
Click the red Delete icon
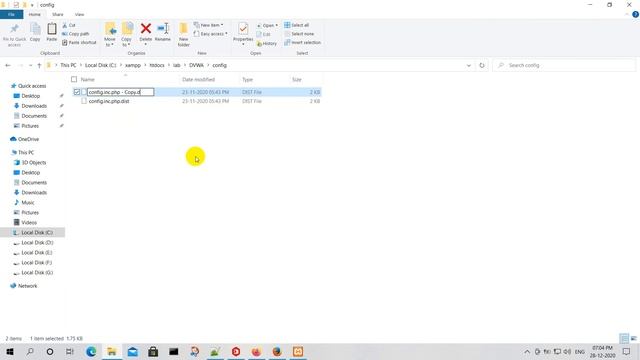click(x=146, y=29)
